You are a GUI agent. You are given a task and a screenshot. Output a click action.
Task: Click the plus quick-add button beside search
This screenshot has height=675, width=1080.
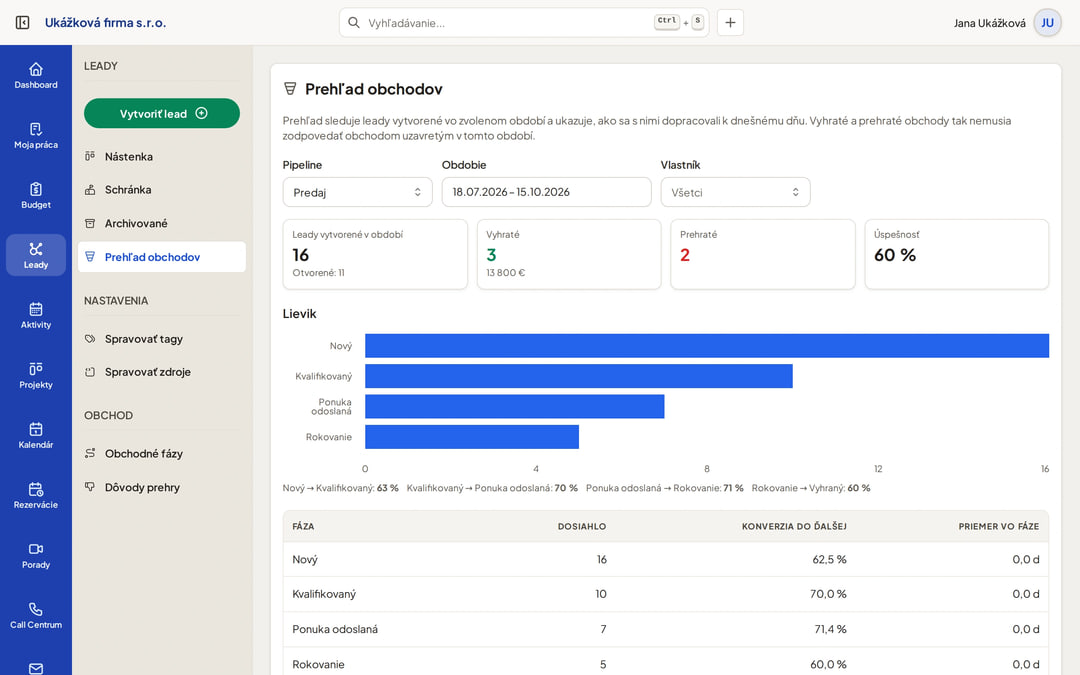730,23
